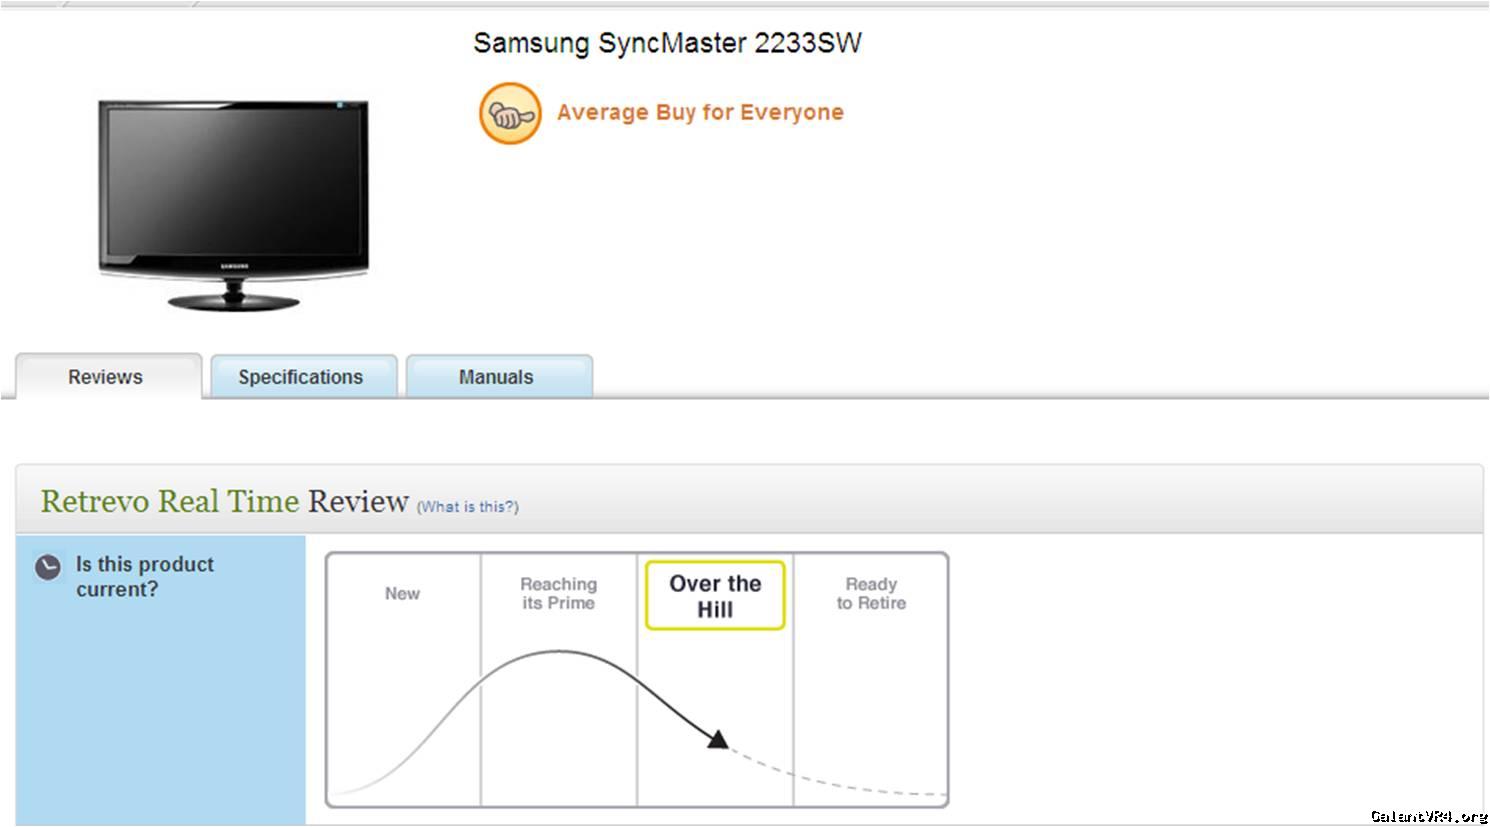Select the 'Ready to Retire' stage
This screenshot has width=1490, height=827.
coord(871,594)
